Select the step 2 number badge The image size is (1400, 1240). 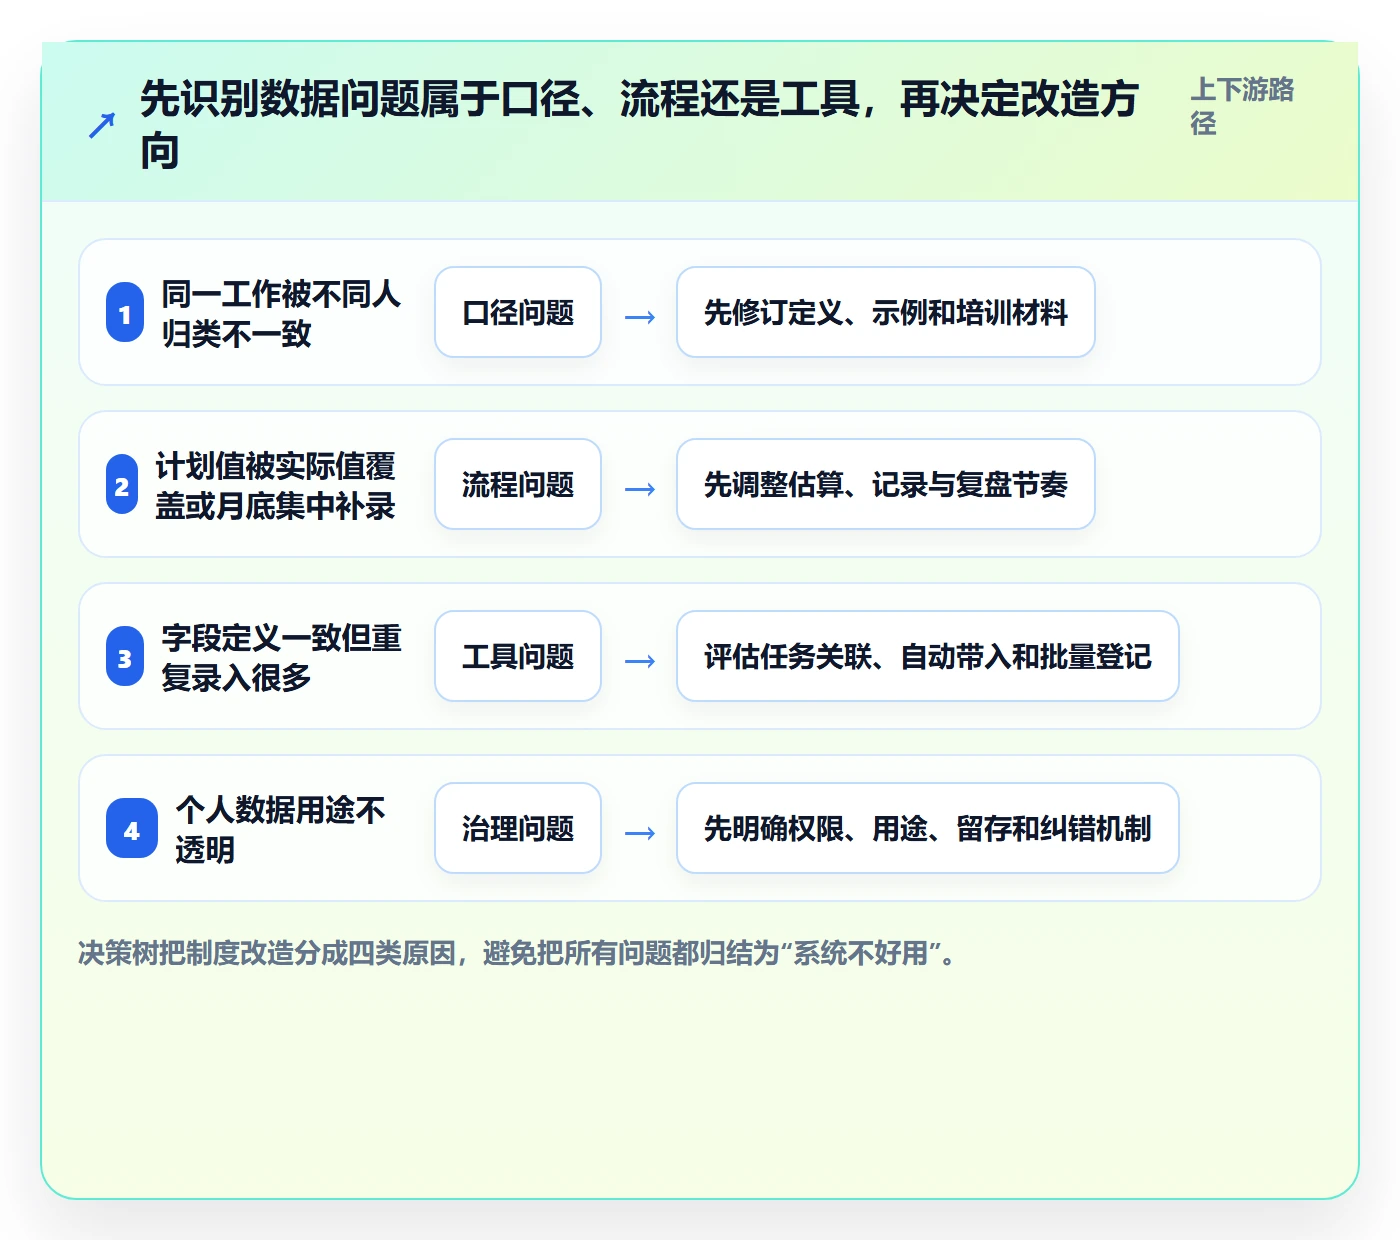[122, 485]
